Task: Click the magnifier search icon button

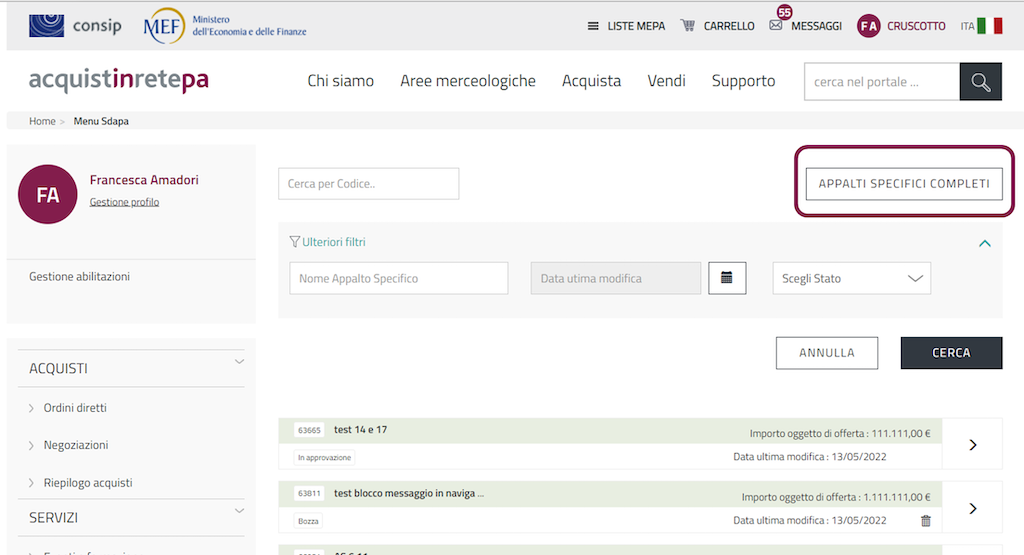Action: [x=980, y=82]
